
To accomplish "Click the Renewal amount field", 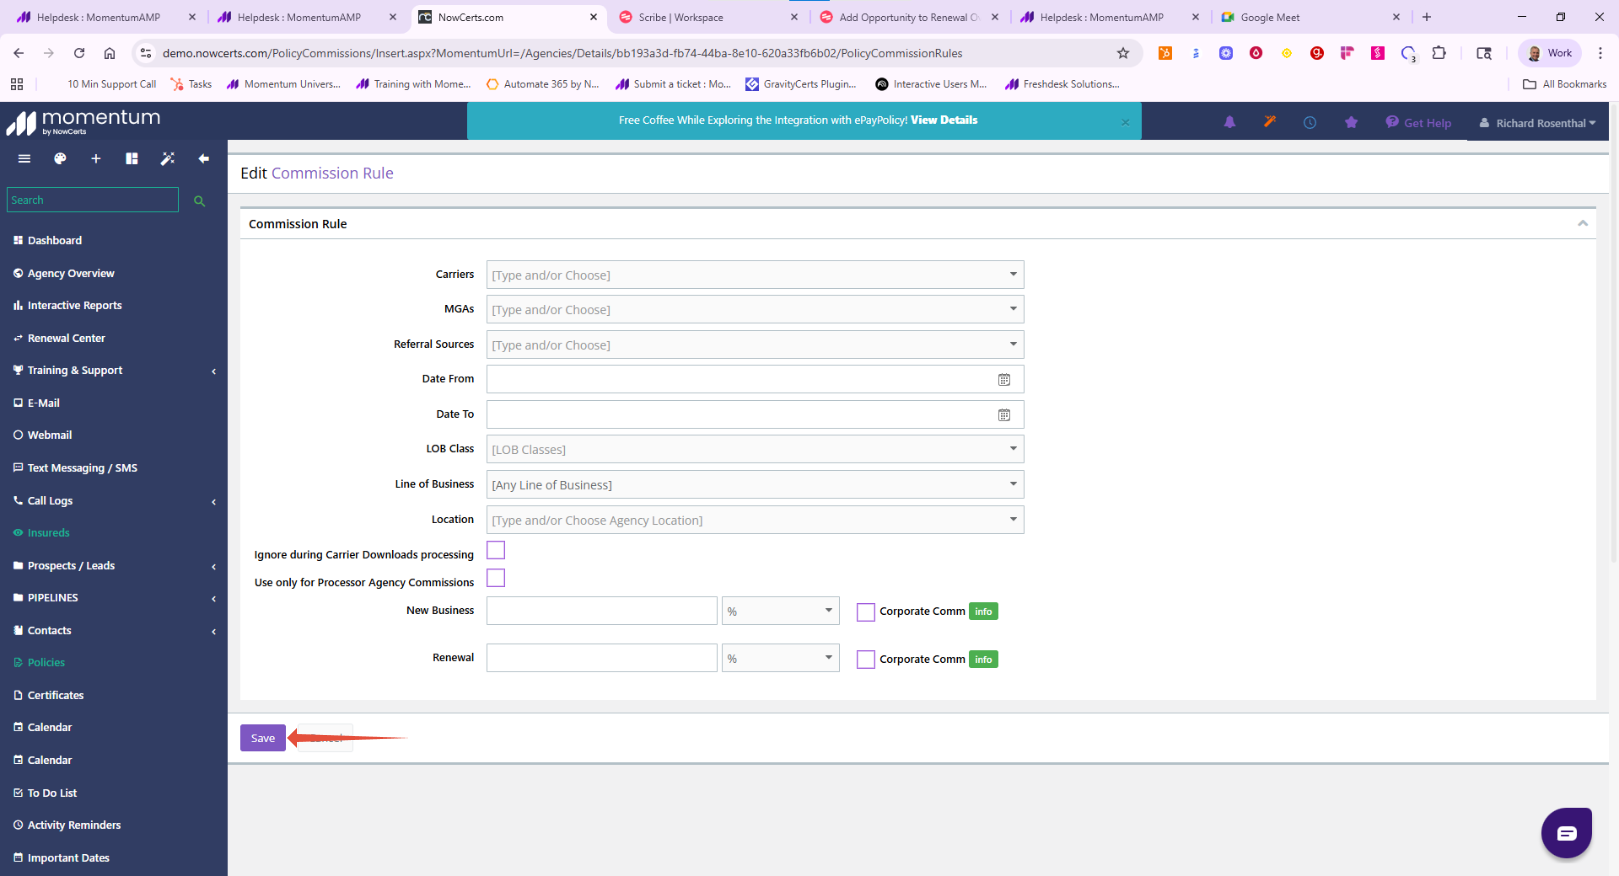I will pos(602,658).
